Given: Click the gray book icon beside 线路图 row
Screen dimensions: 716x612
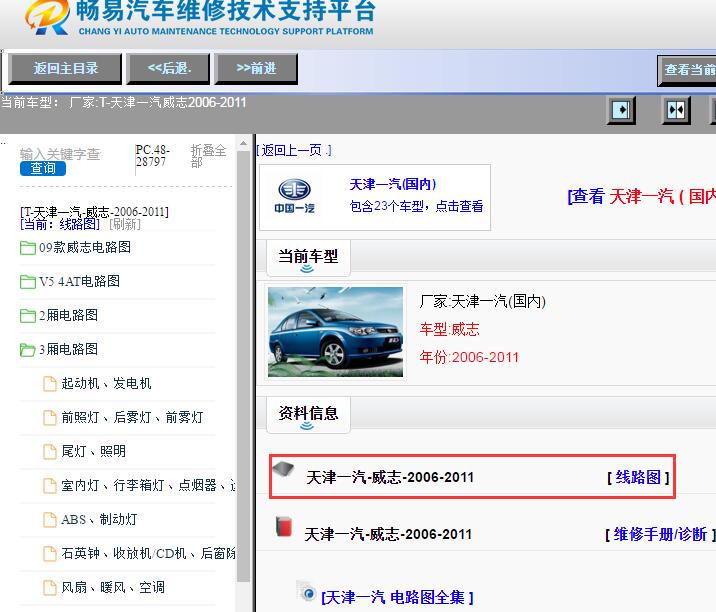Looking at the screenshot, I should click(283, 469).
